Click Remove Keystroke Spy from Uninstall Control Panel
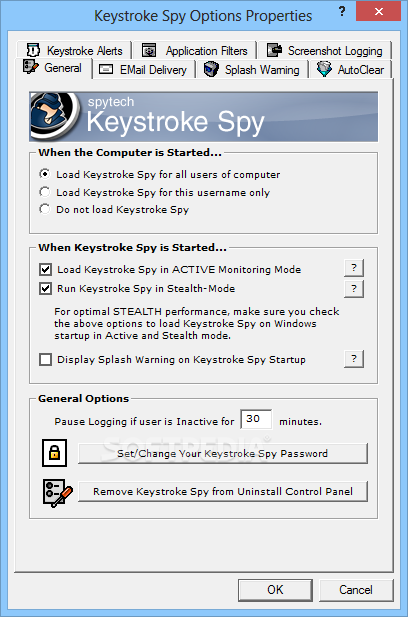Screen dimensions: 408x617 (x=223, y=491)
